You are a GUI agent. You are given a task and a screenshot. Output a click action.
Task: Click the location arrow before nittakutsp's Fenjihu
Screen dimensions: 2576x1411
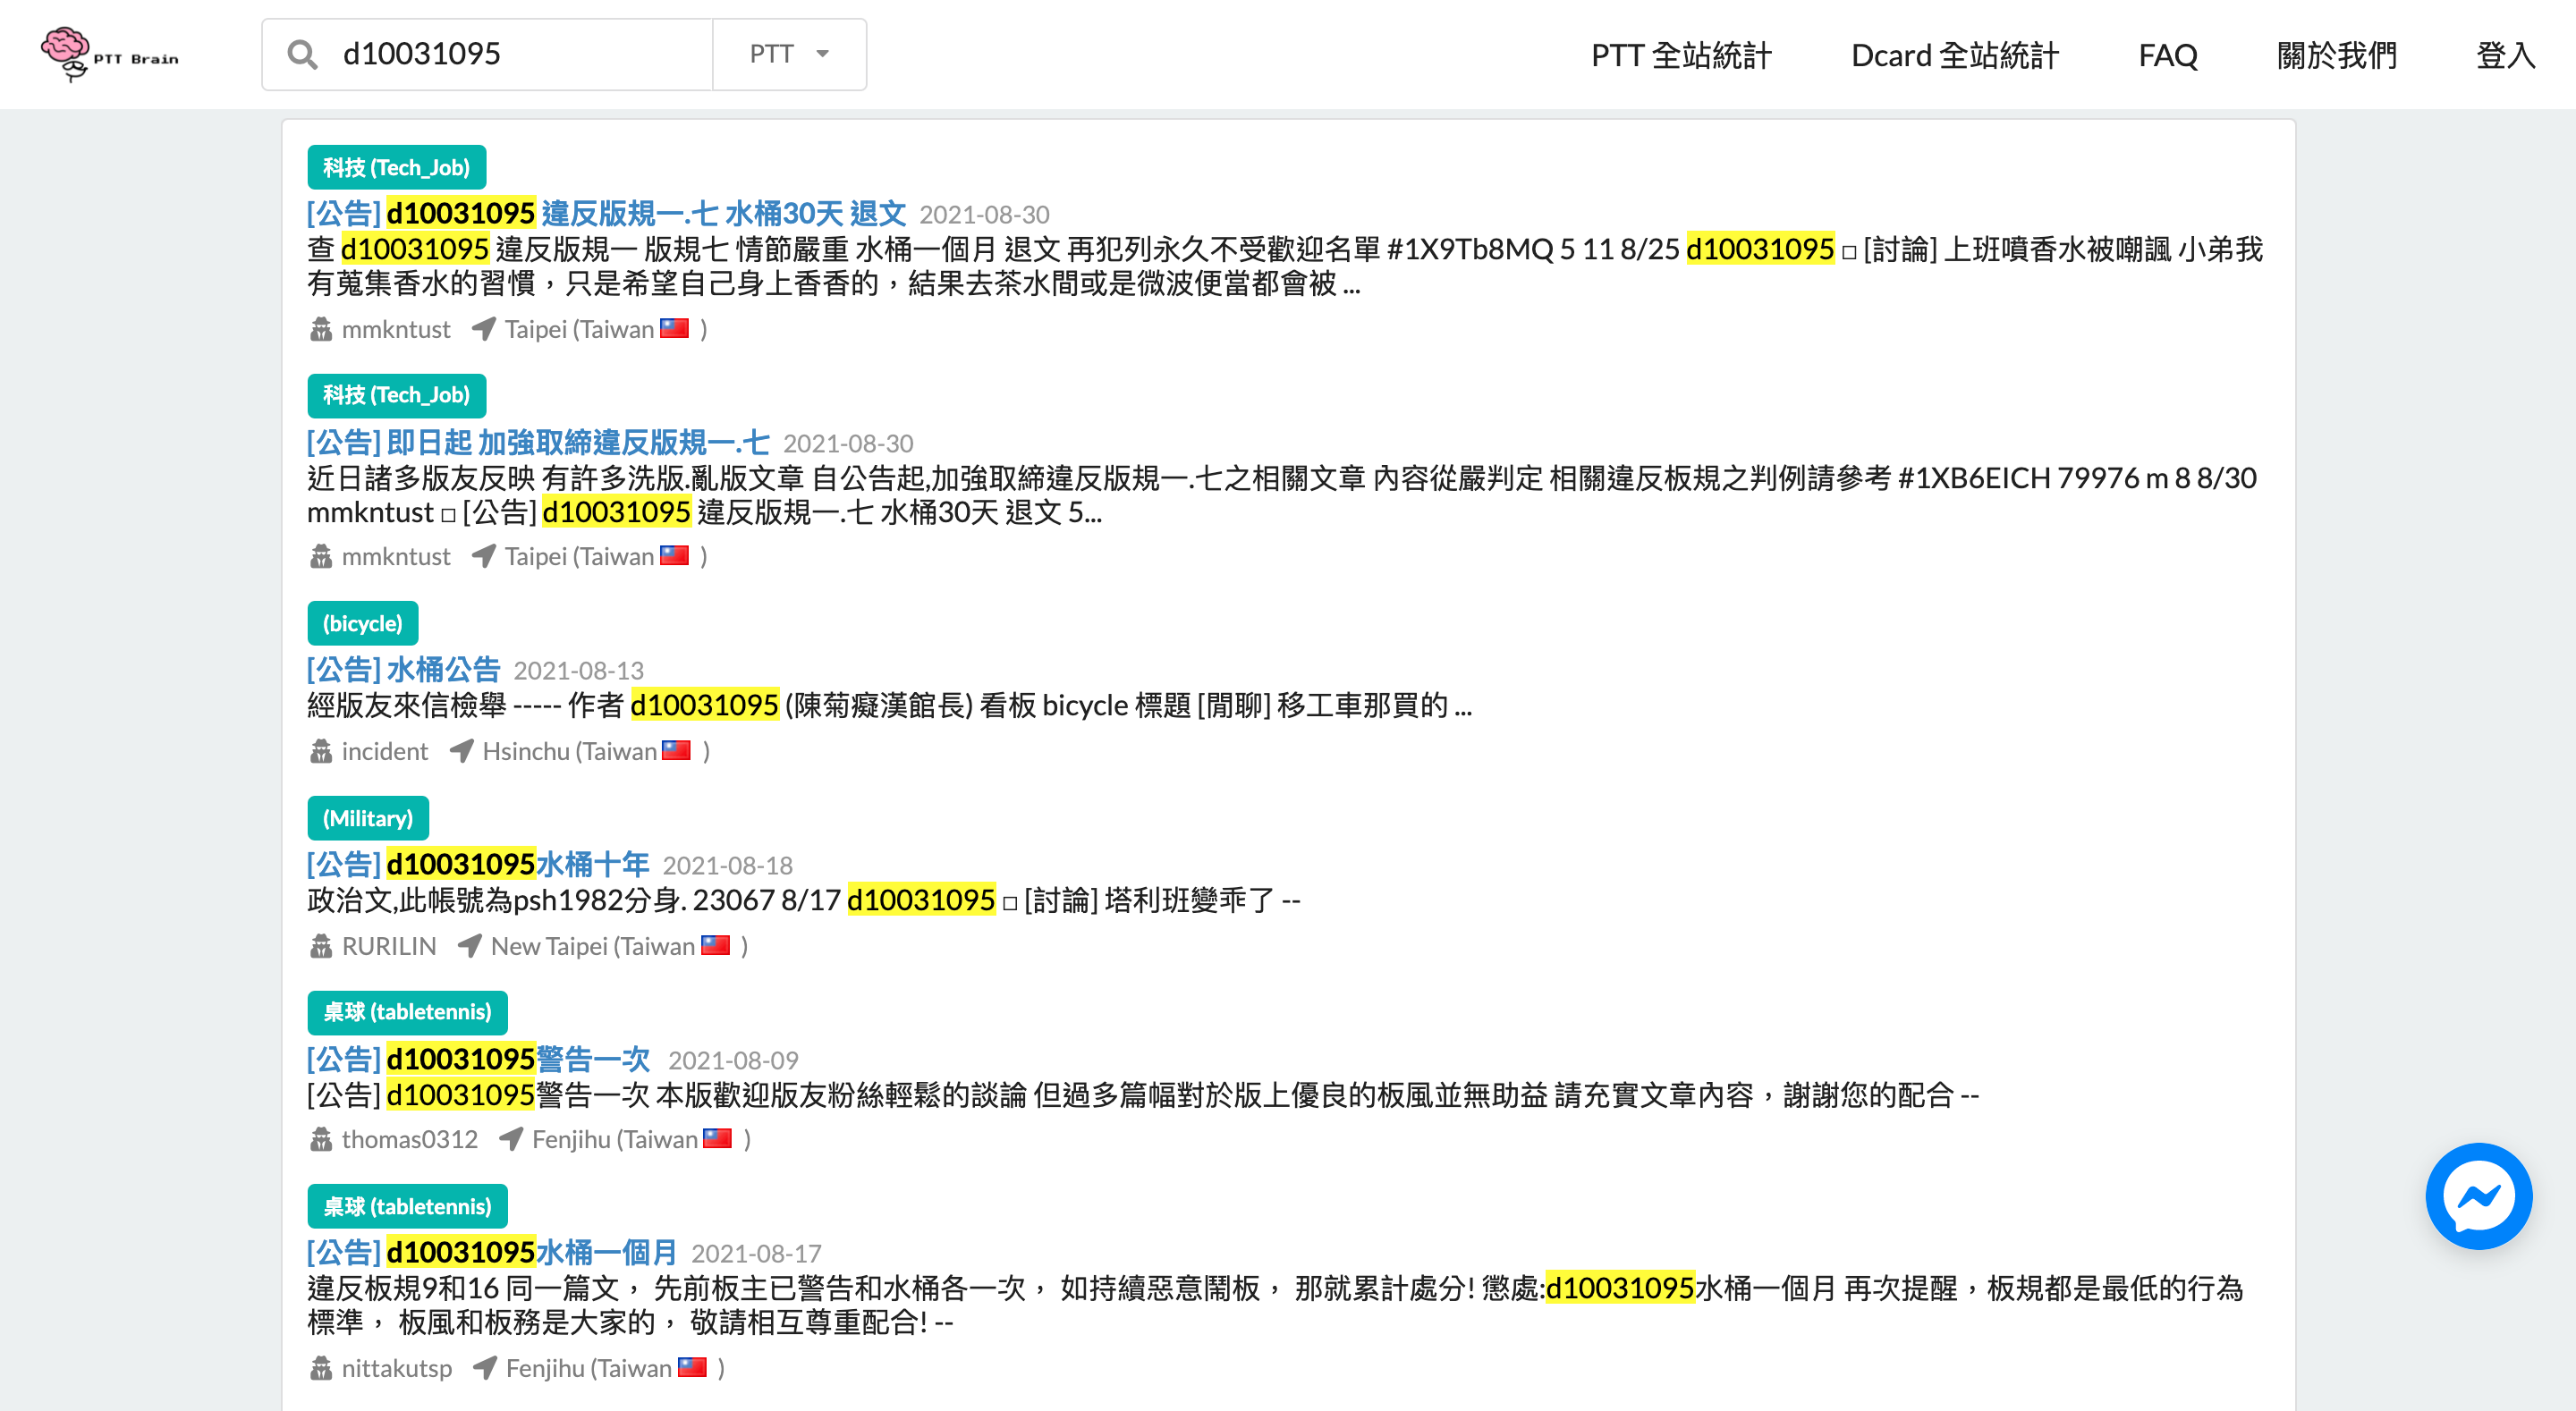(484, 1368)
